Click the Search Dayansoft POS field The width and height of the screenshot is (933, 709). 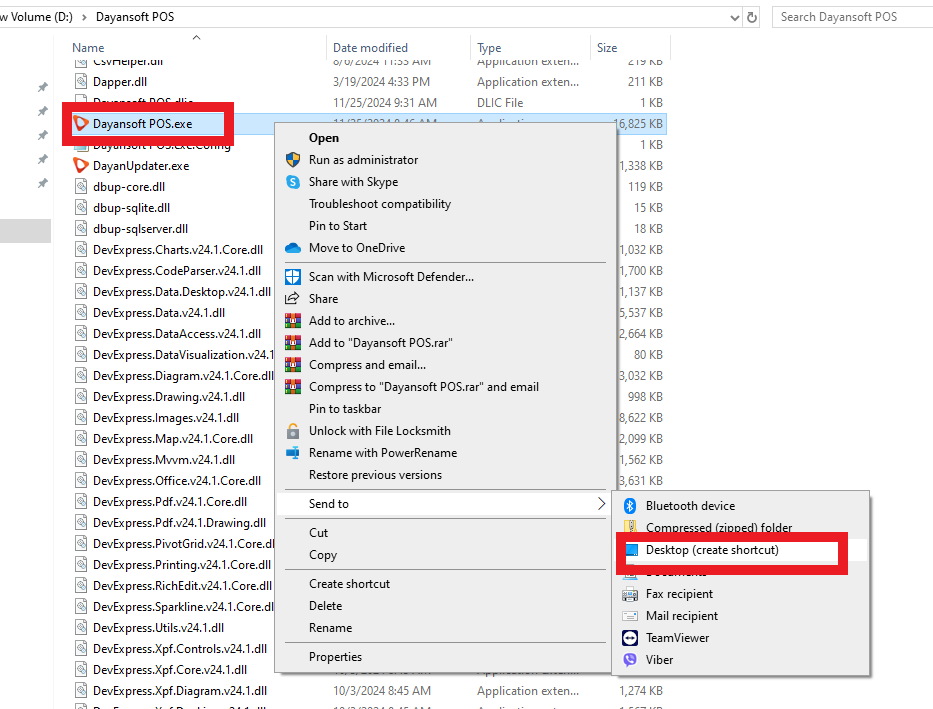point(852,17)
